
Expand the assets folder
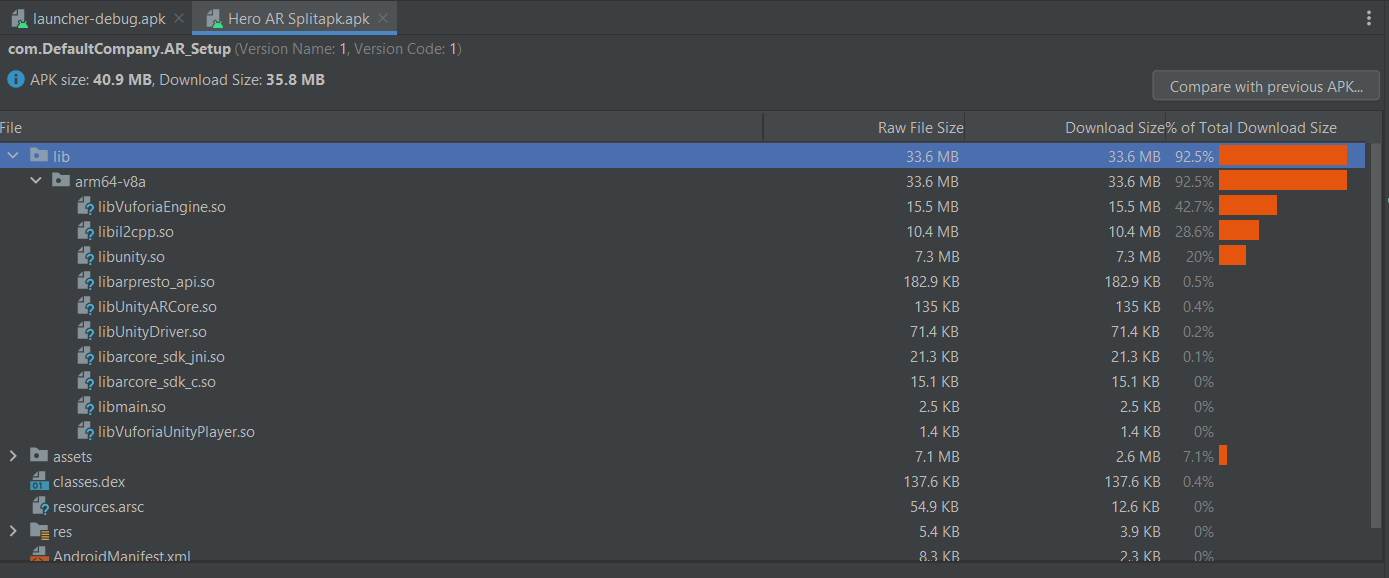13,456
